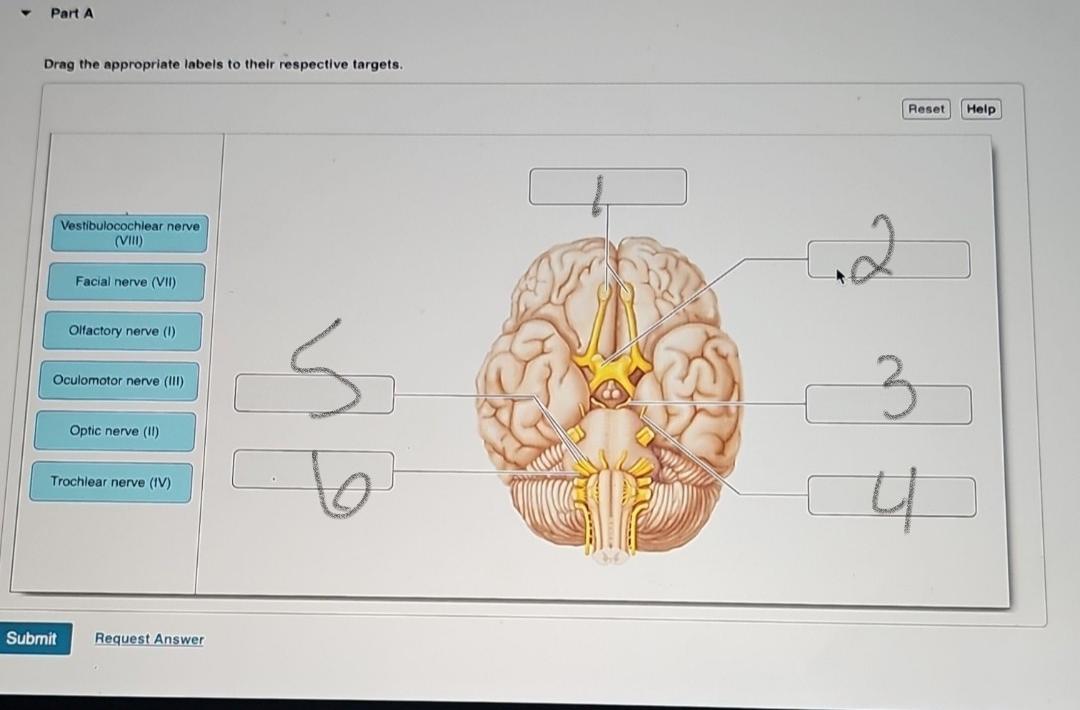Select the Olfactory nerve (I) label
Image resolution: width=1080 pixels, height=710 pixels.
coord(123,330)
